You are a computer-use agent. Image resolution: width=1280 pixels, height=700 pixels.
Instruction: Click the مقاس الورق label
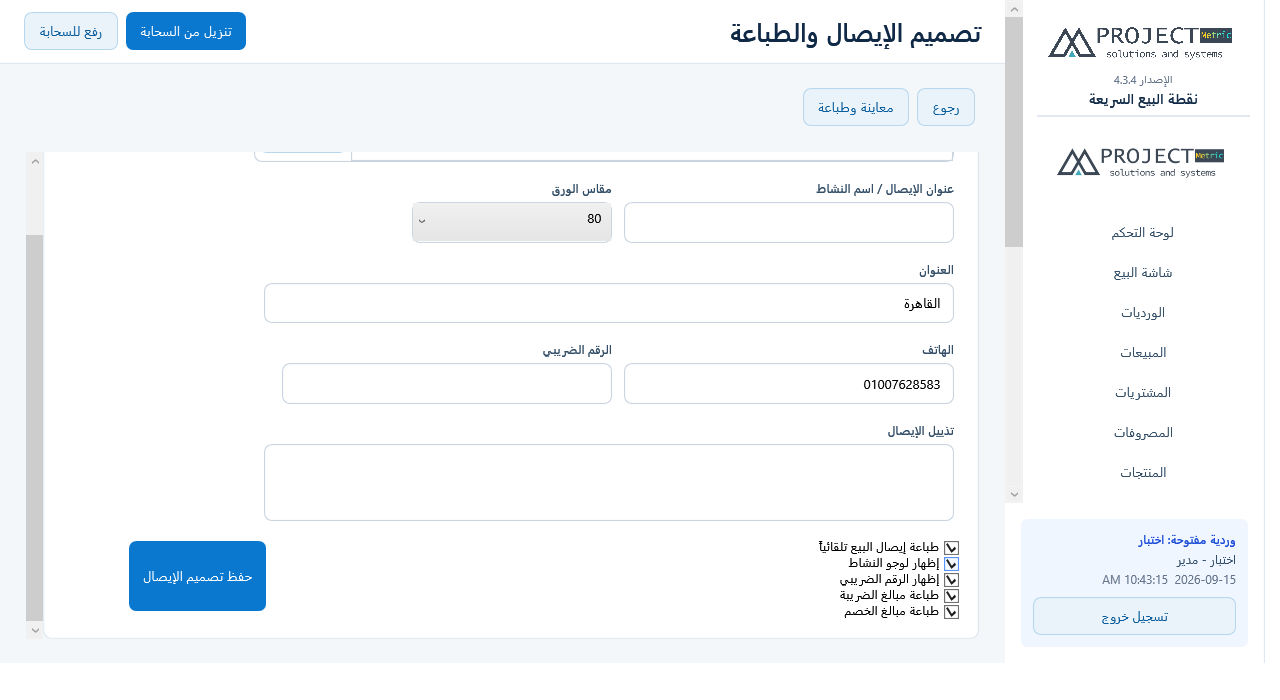pos(582,189)
